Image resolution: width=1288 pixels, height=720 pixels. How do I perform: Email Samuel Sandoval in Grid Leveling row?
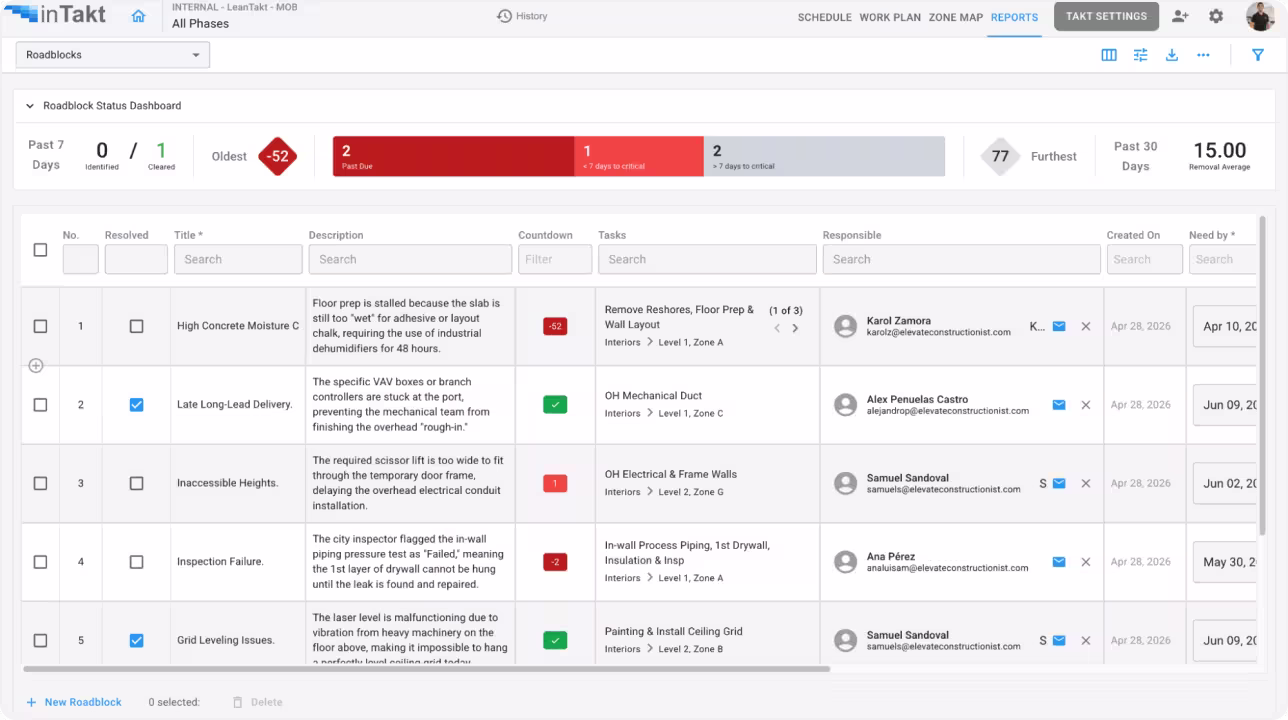point(1059,640)
